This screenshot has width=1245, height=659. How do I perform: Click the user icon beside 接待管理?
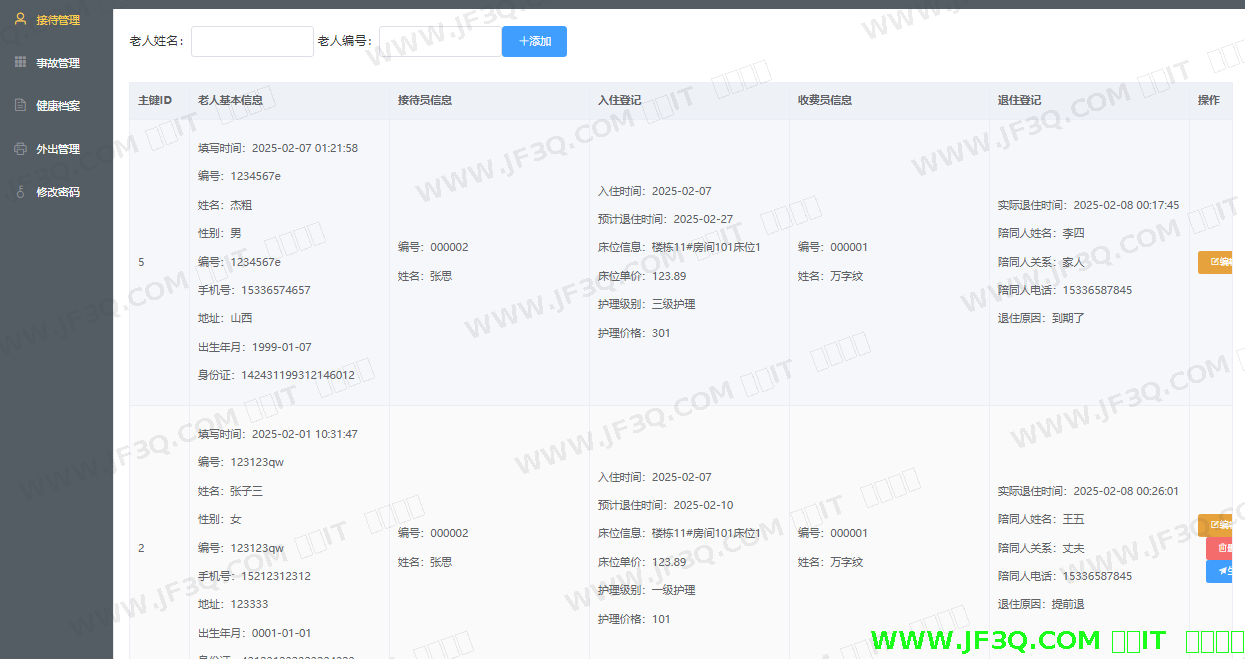pos(20,19)
